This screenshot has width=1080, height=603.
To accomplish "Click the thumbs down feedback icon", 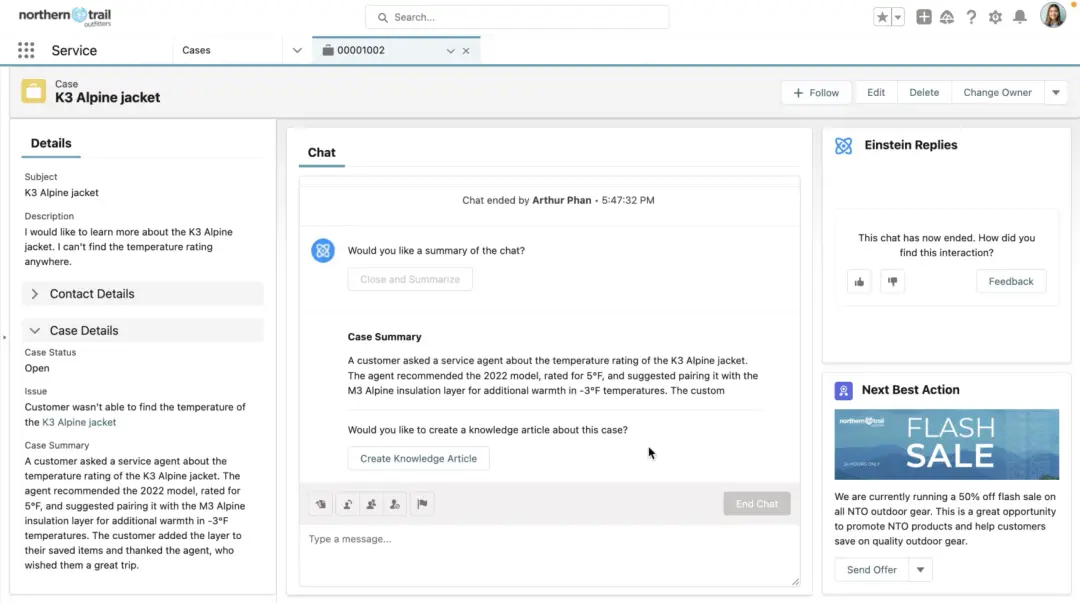I will 893,282.
